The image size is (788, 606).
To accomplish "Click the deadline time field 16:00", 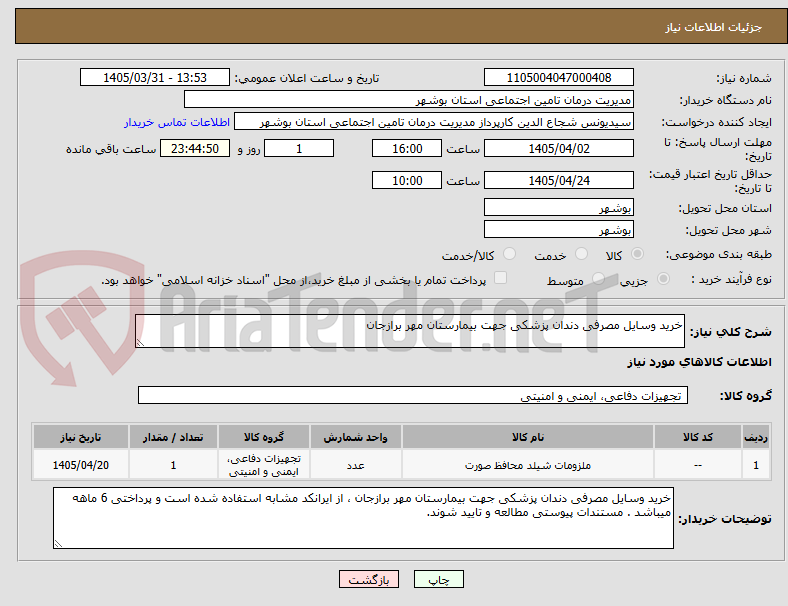I will (x=407, y=148).
